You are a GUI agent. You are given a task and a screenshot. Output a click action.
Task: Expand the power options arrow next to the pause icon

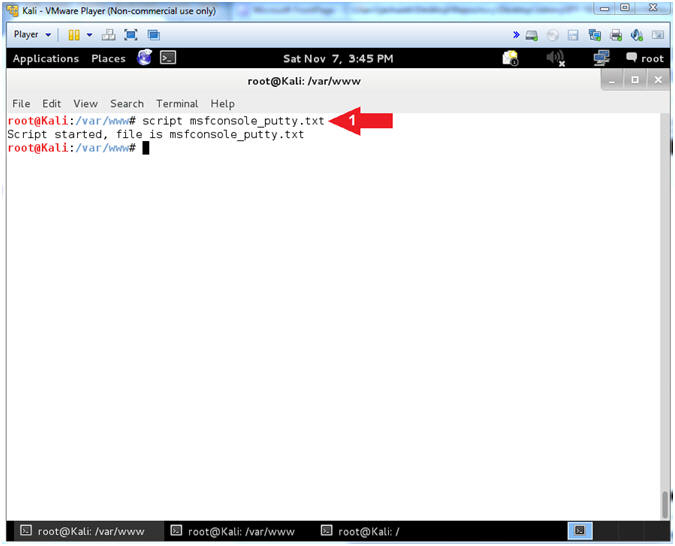[x=90, y=35]
